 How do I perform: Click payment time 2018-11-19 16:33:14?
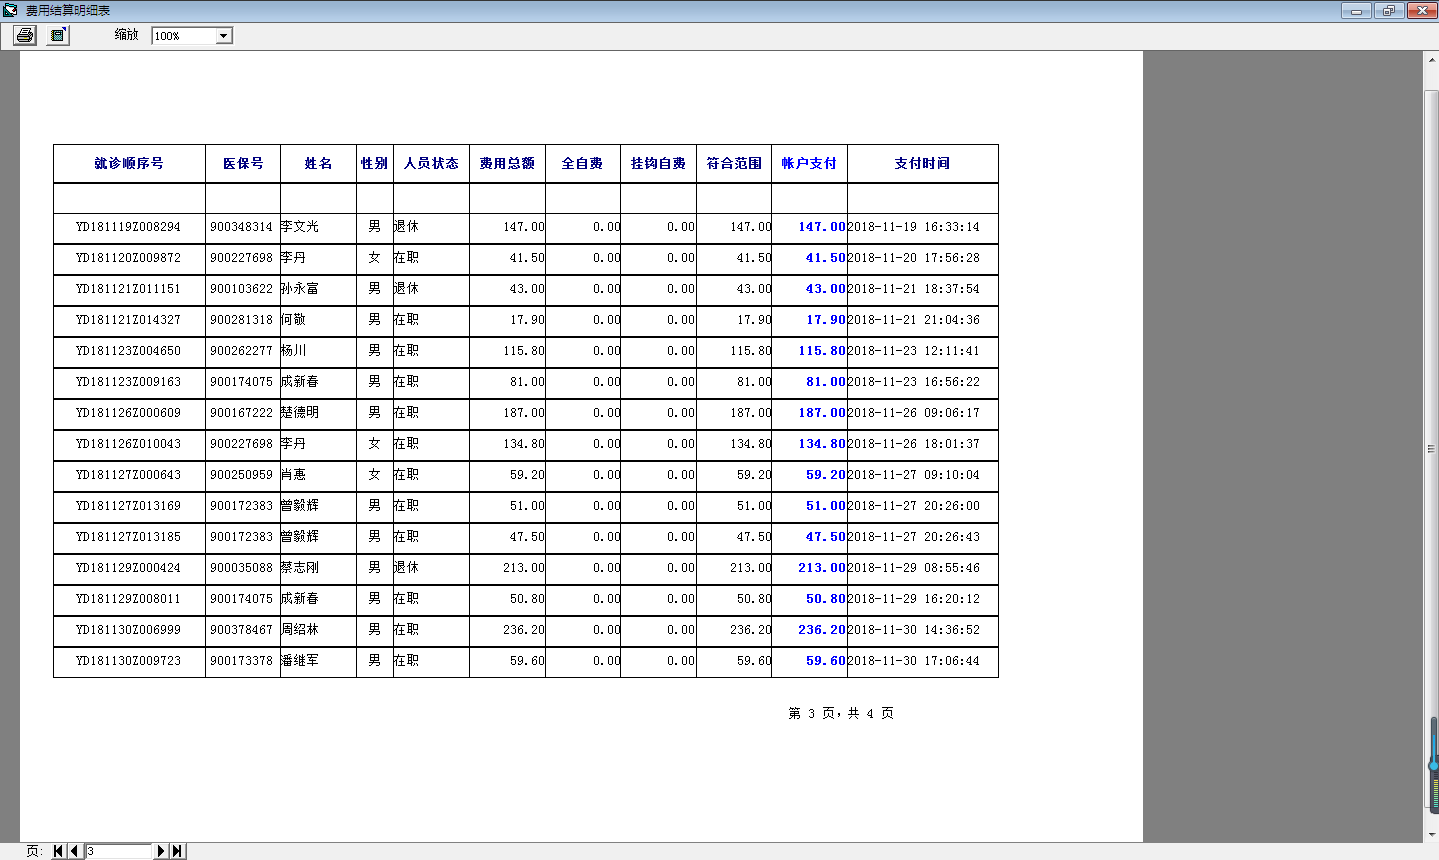coord(914,227)
